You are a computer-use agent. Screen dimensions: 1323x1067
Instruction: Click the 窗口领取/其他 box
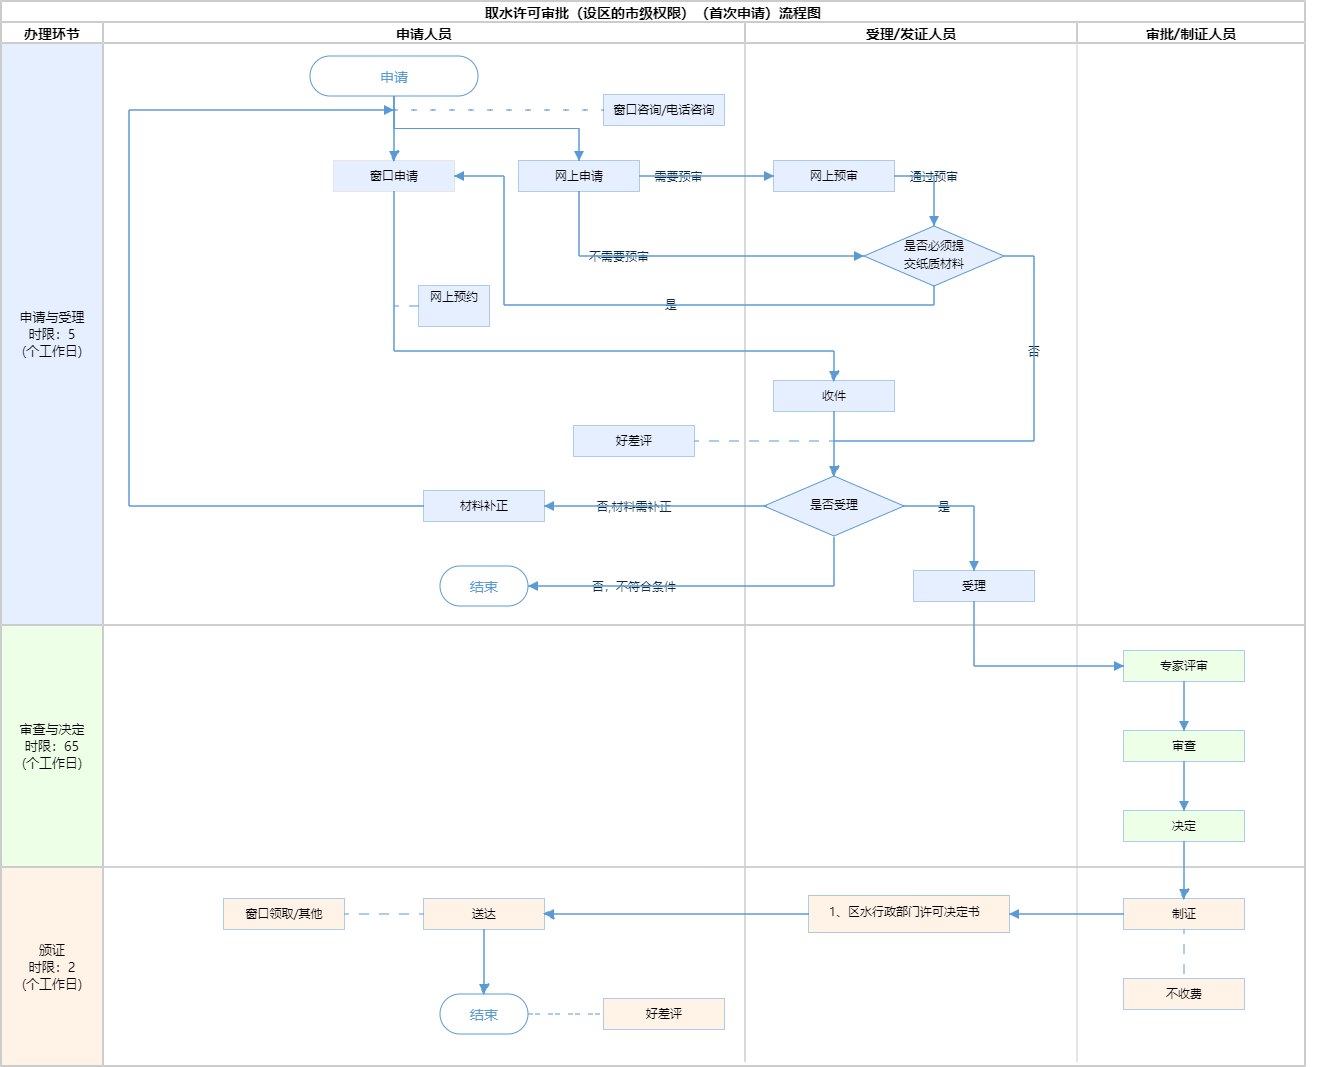click(283, 914)
